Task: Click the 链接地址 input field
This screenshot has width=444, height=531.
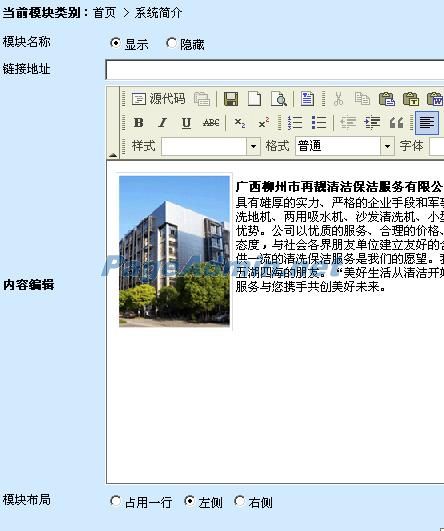Action: click(275, 70)
